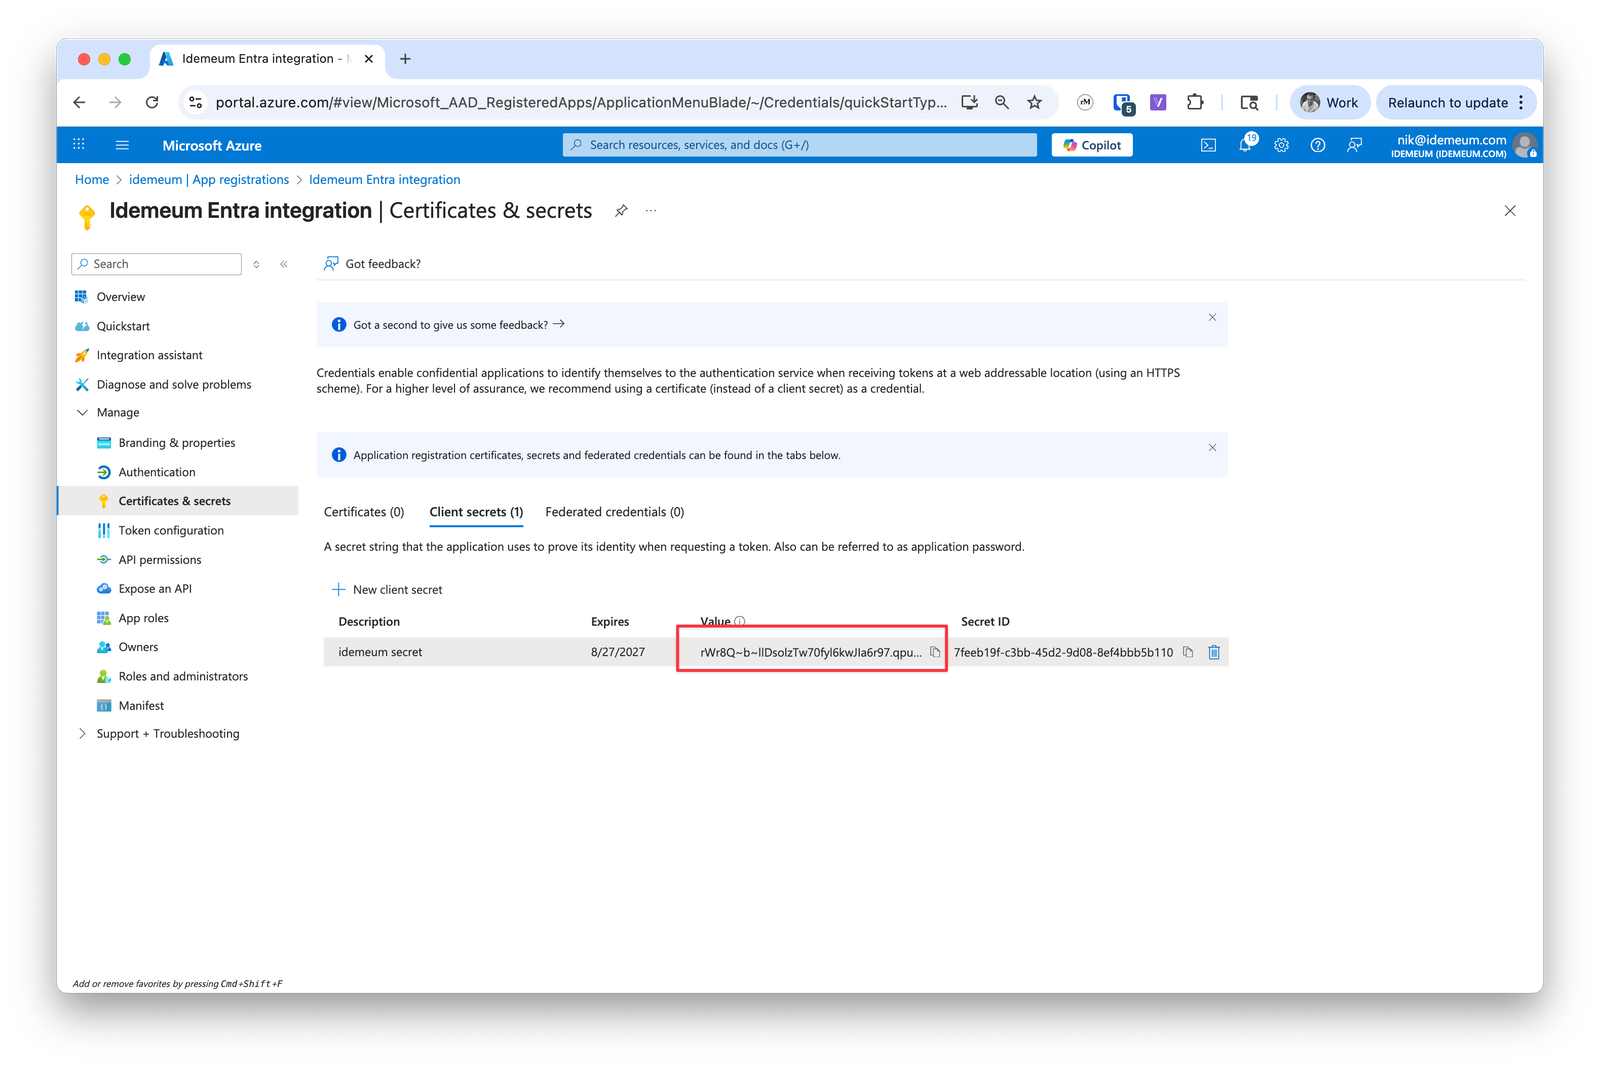Open the notifications bell icon

coord(1245,145)
